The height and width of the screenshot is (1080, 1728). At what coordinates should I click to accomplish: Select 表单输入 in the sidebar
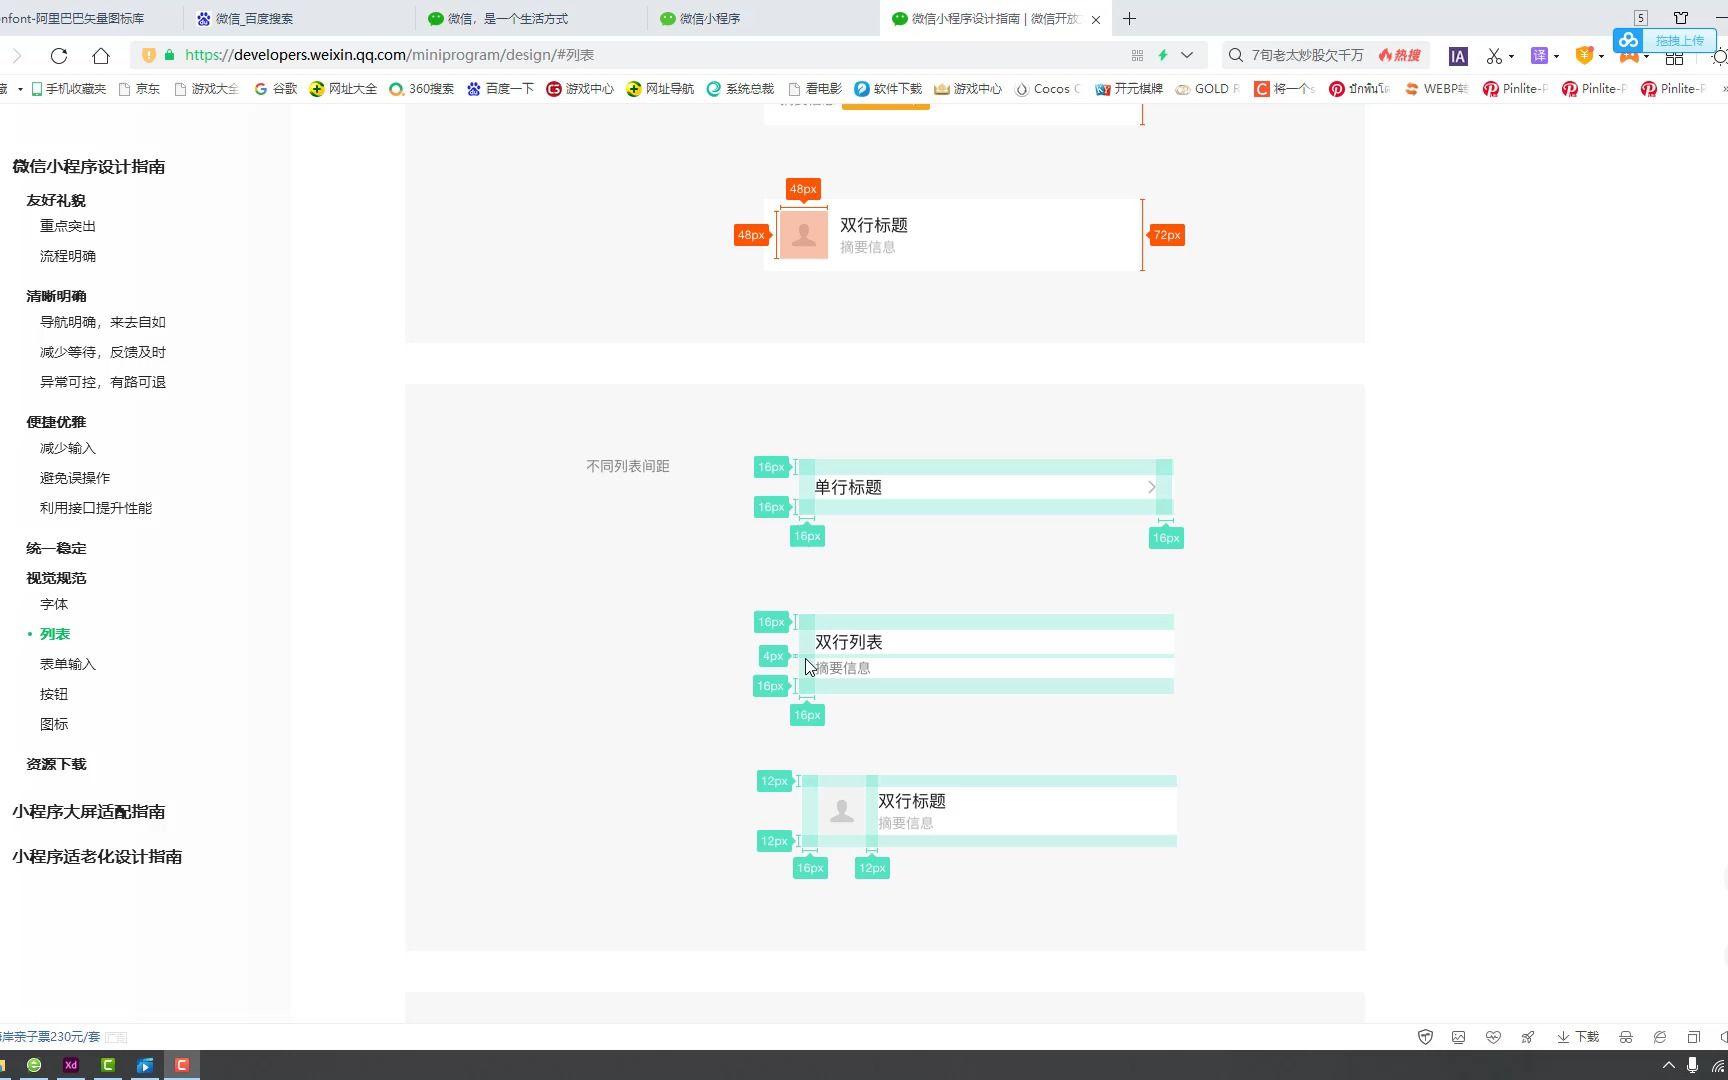tap(68, 664)
